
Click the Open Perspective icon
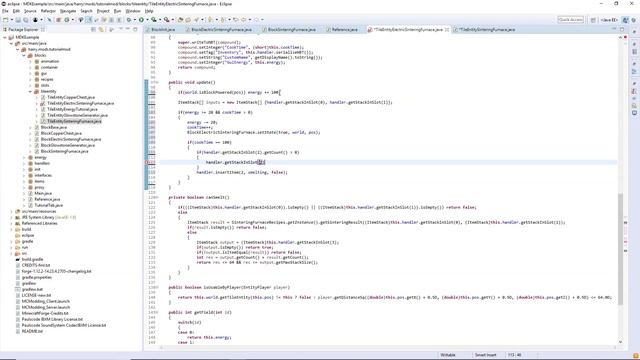point(593,20)
